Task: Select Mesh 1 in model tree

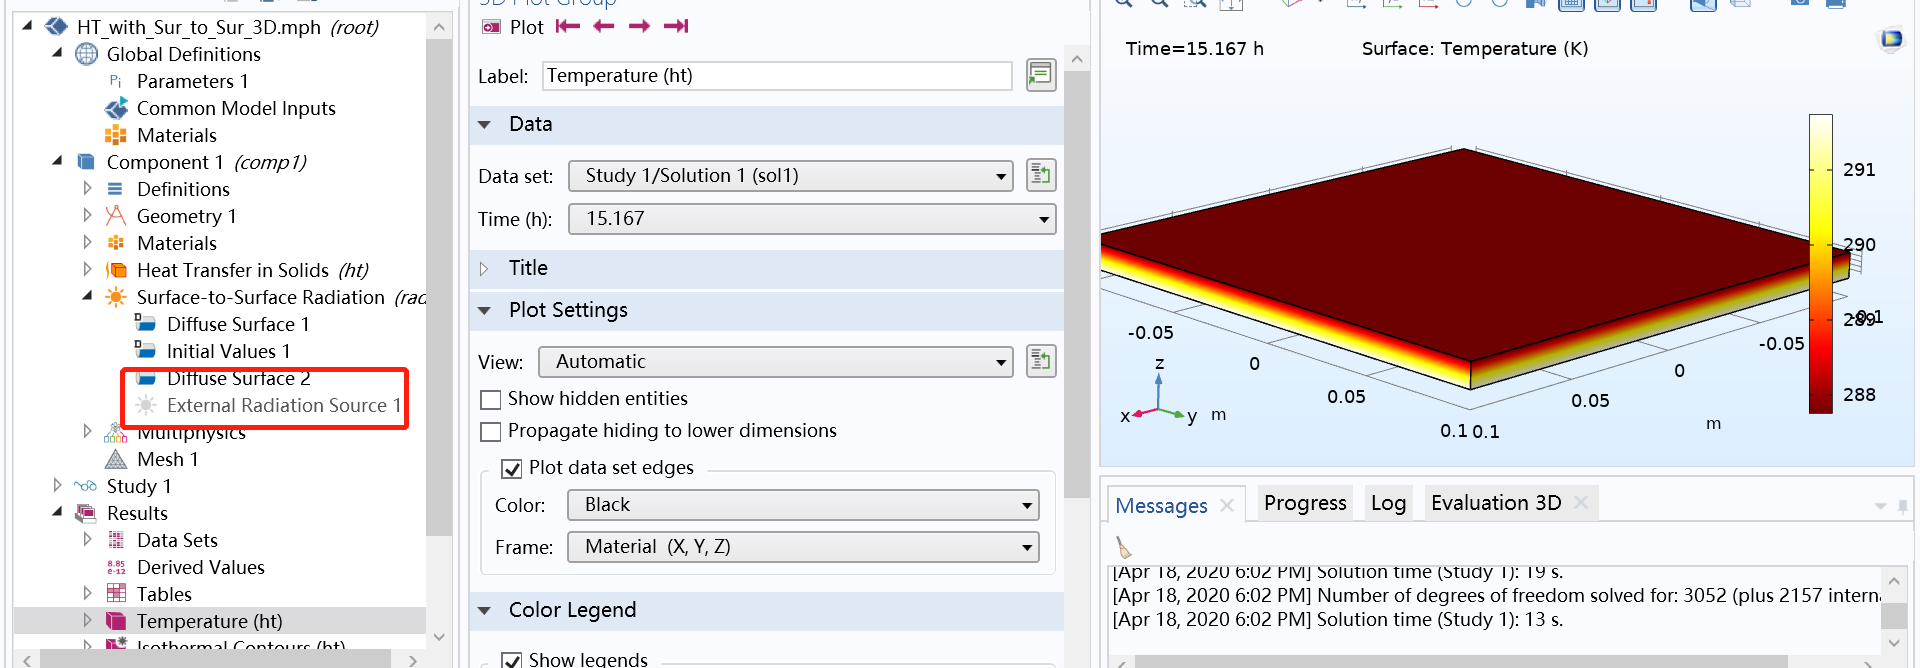Action: coord(167,459)
